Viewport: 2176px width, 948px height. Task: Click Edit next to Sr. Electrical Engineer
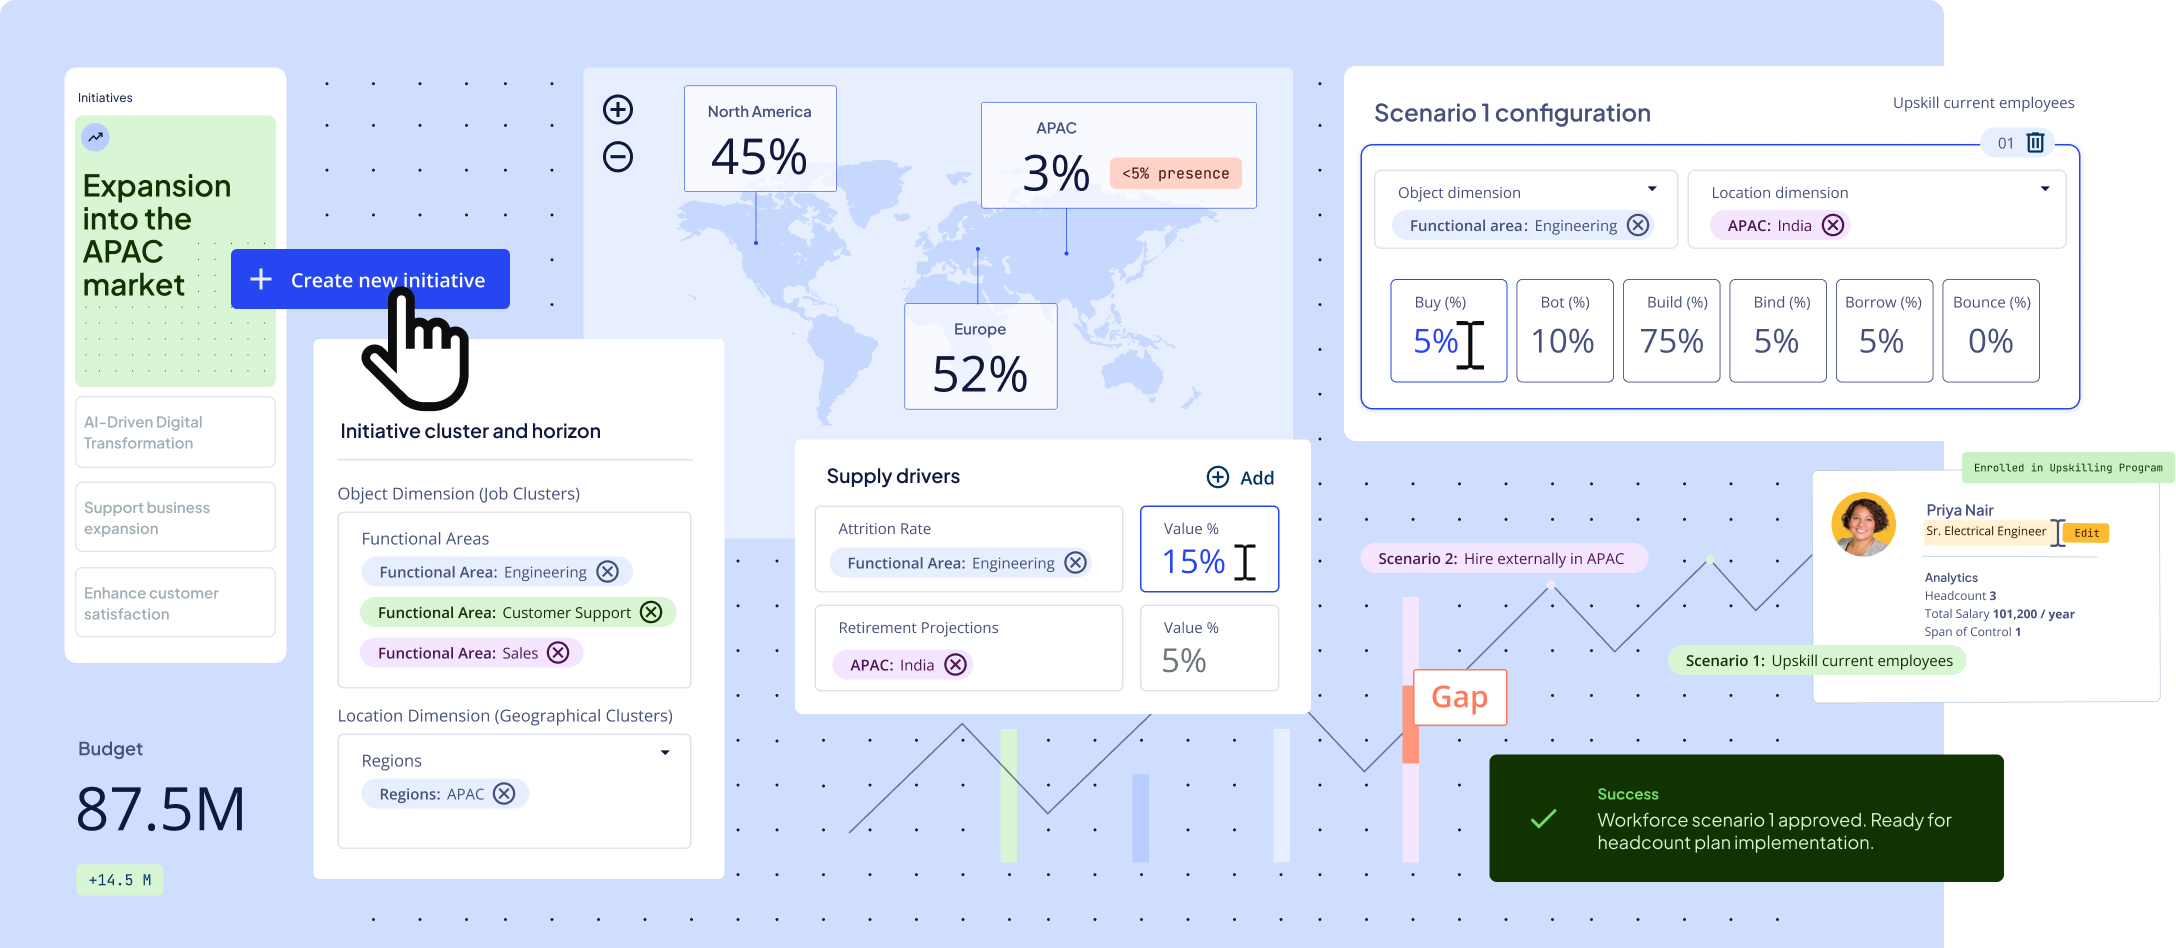[2086, 533]
